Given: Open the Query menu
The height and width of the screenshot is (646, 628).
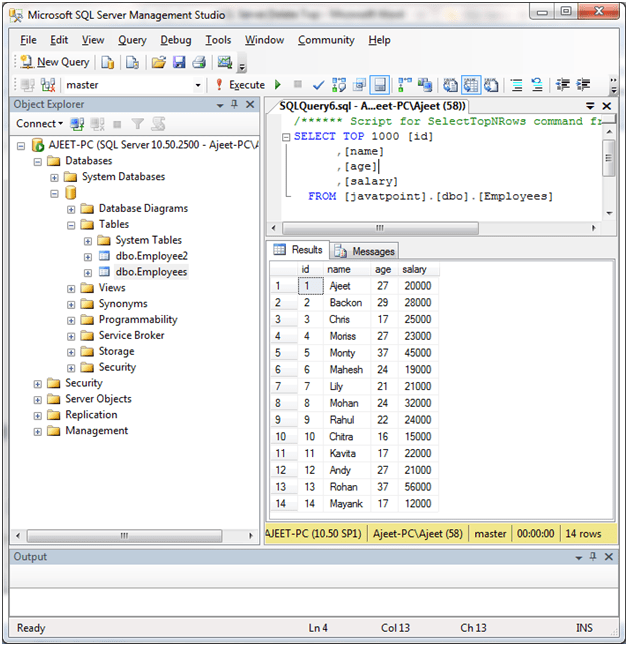Looking at the screenshot, I should pos(132,40).
